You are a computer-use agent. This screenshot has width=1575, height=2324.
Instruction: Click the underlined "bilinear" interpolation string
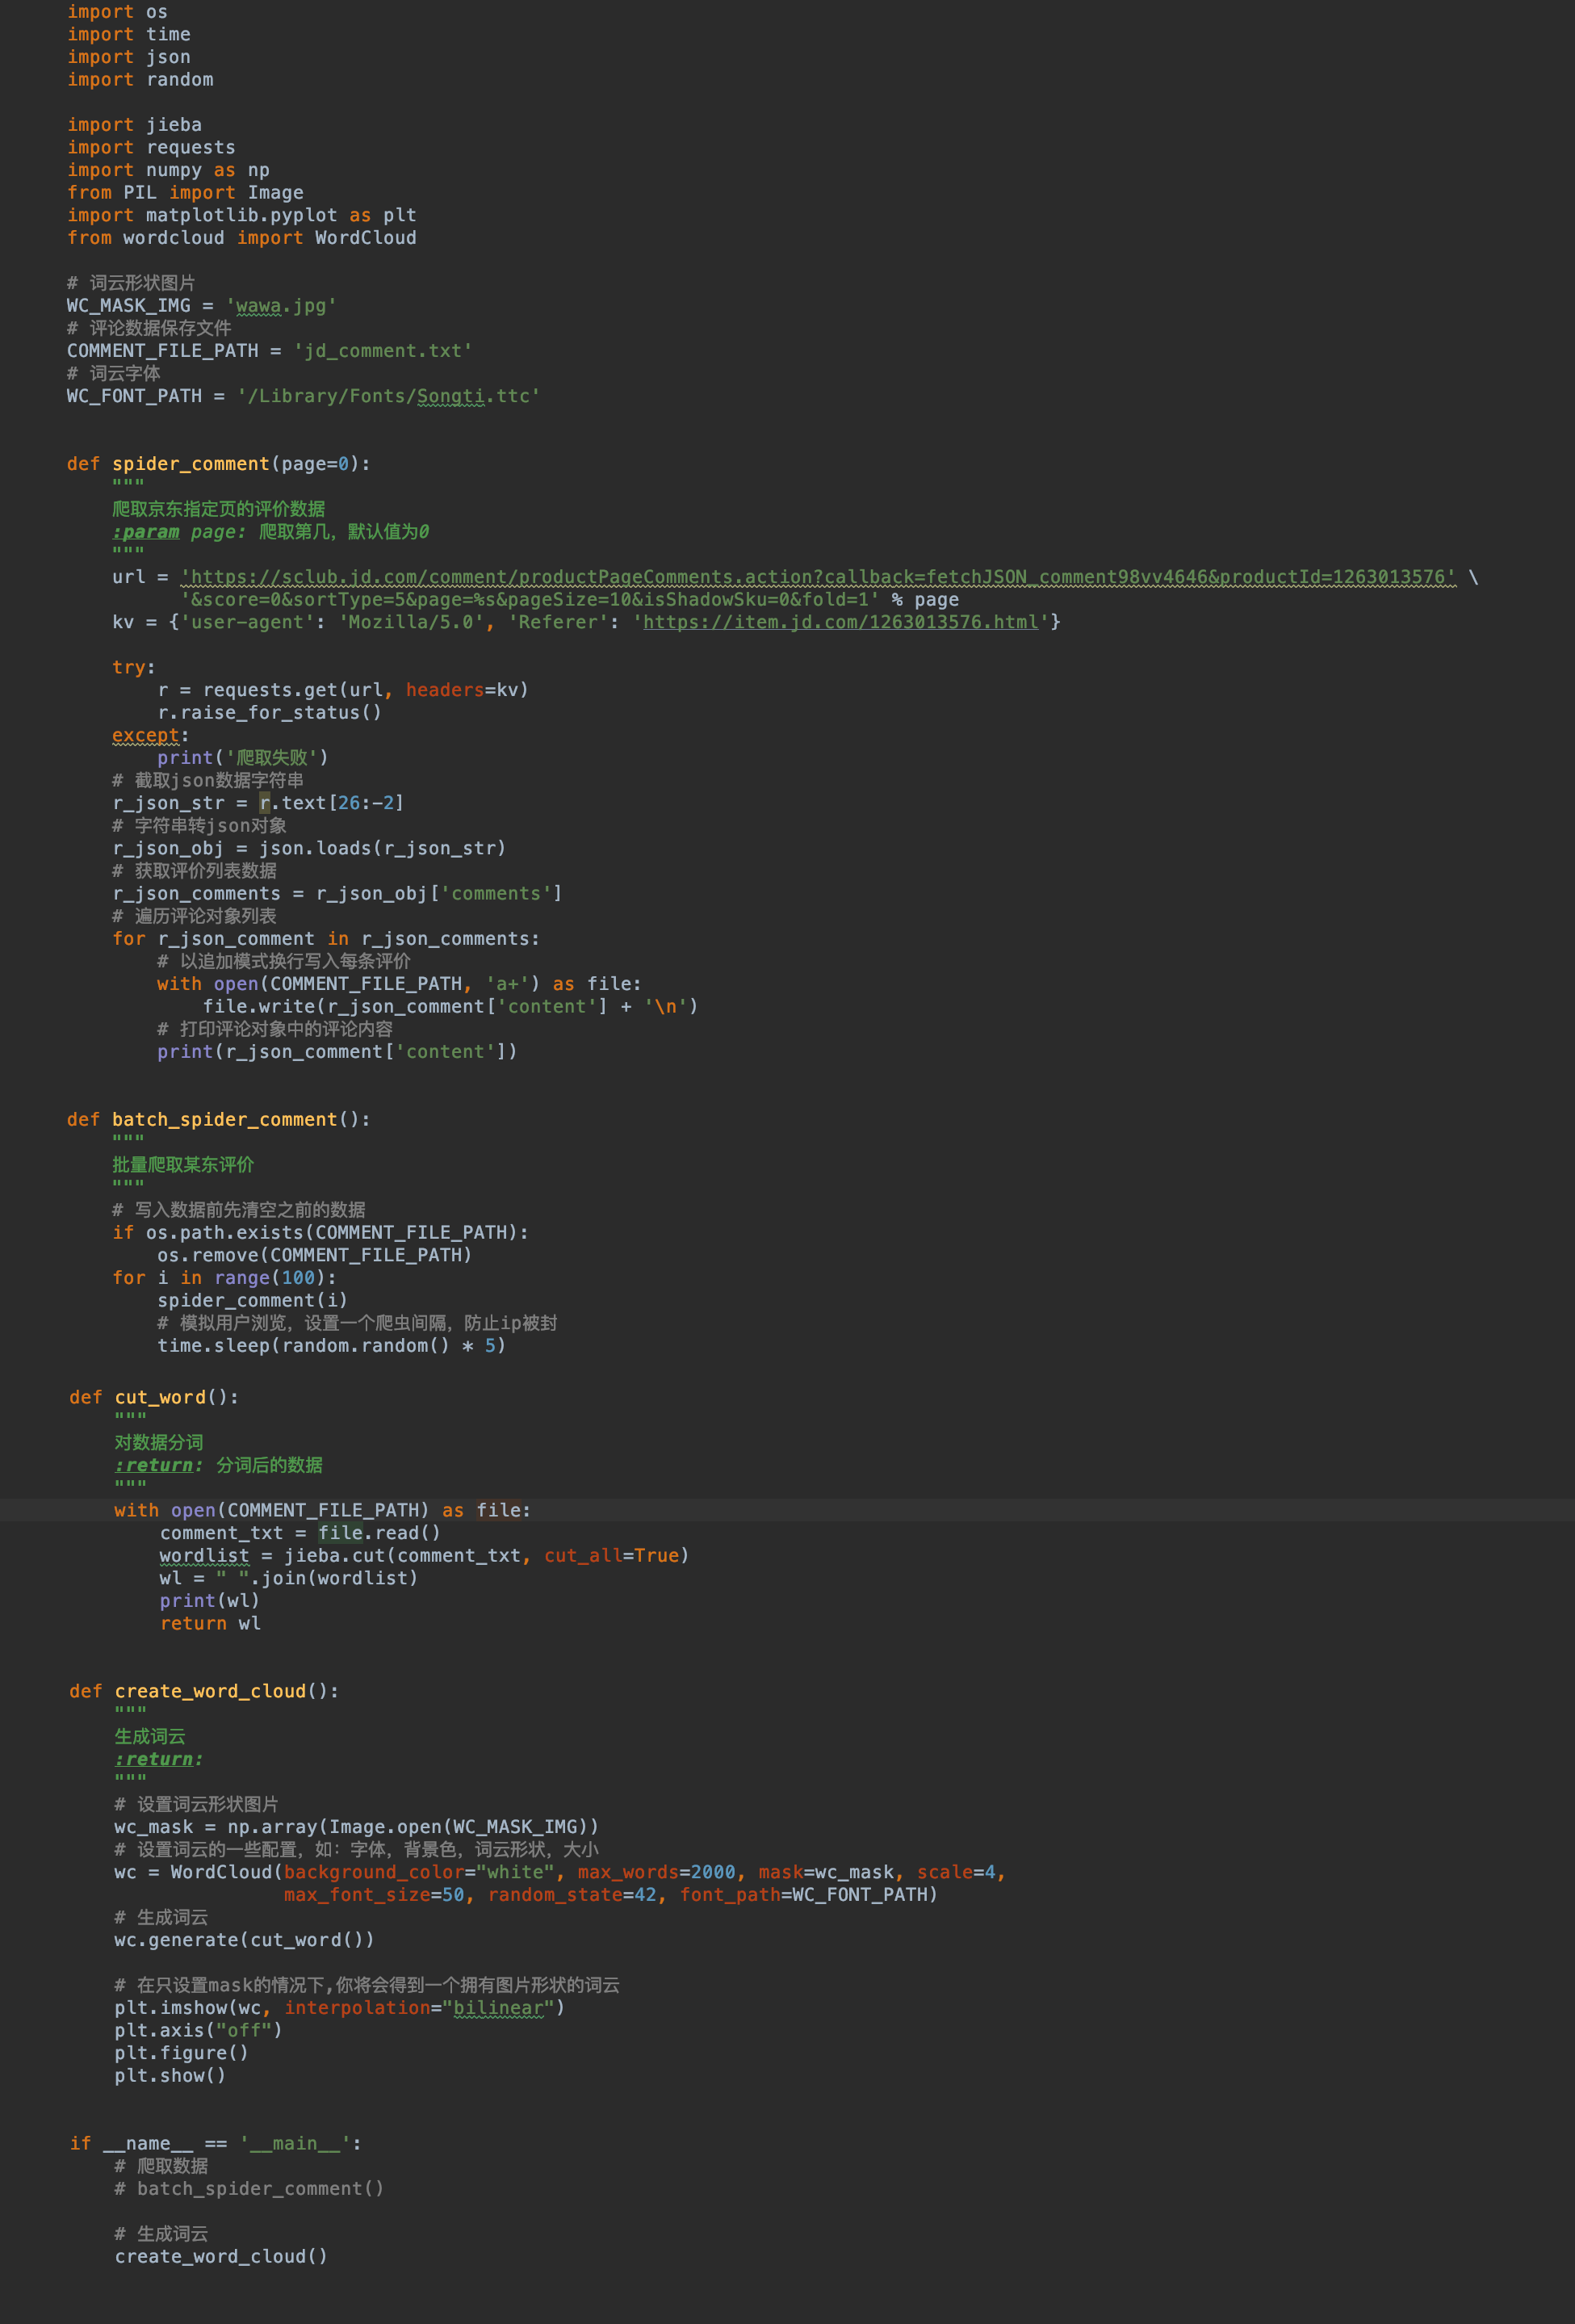(498, 2007)
